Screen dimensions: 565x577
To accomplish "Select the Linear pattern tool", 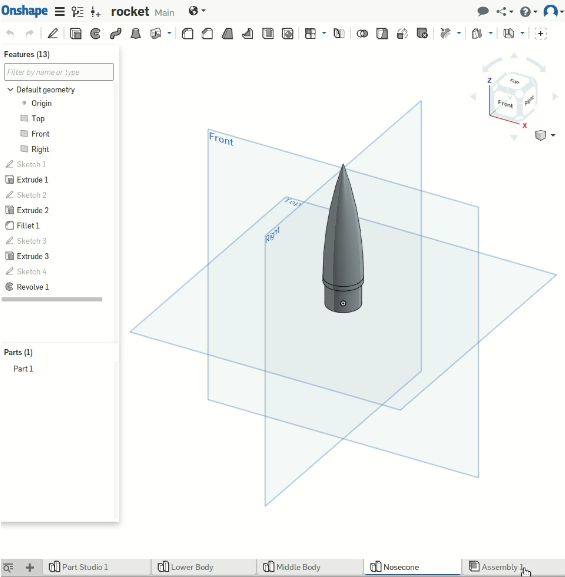I will 310,34.
